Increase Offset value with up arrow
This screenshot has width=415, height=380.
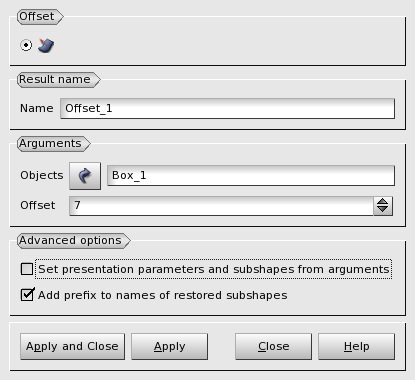(383, 202)
